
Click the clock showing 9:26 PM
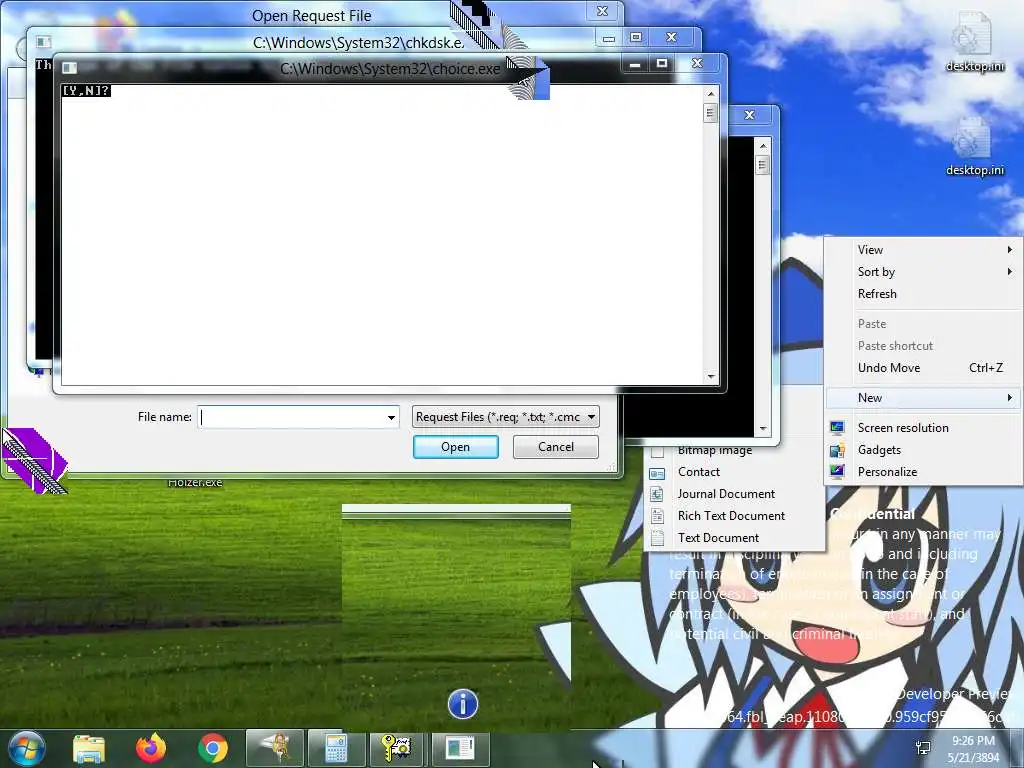coord(973,741)
